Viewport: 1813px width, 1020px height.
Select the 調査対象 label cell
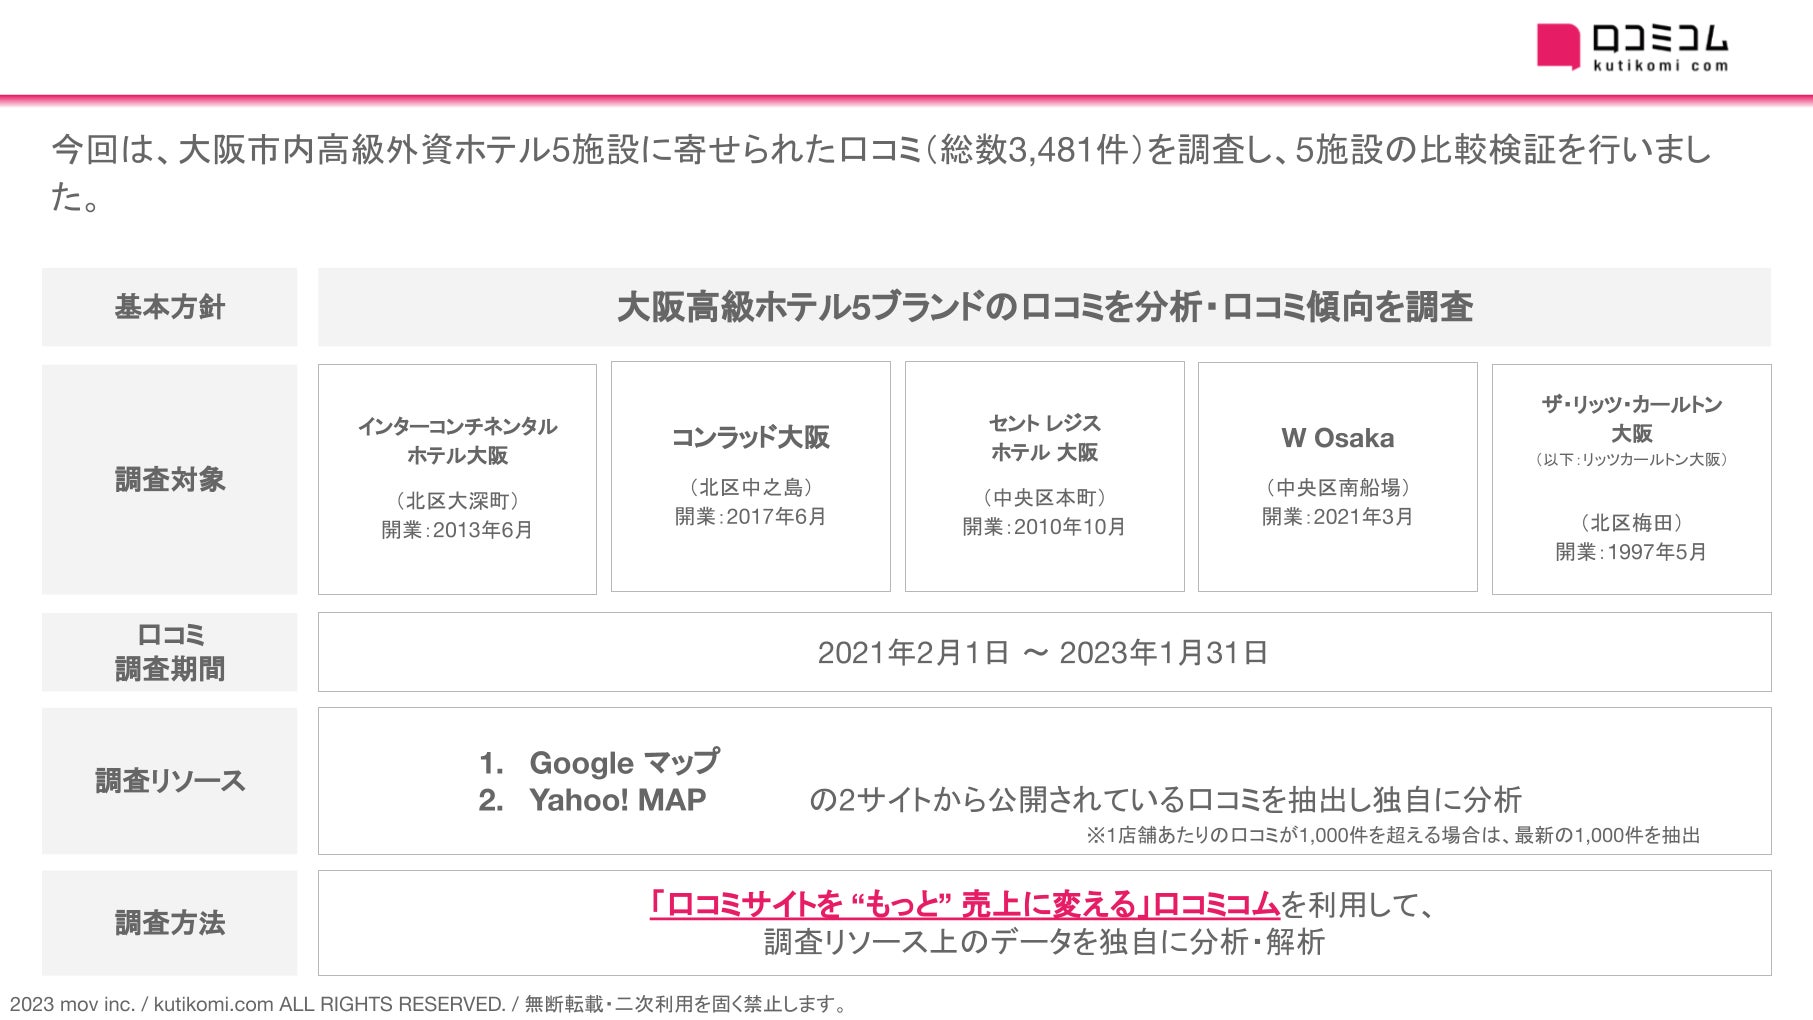[170, 480]
